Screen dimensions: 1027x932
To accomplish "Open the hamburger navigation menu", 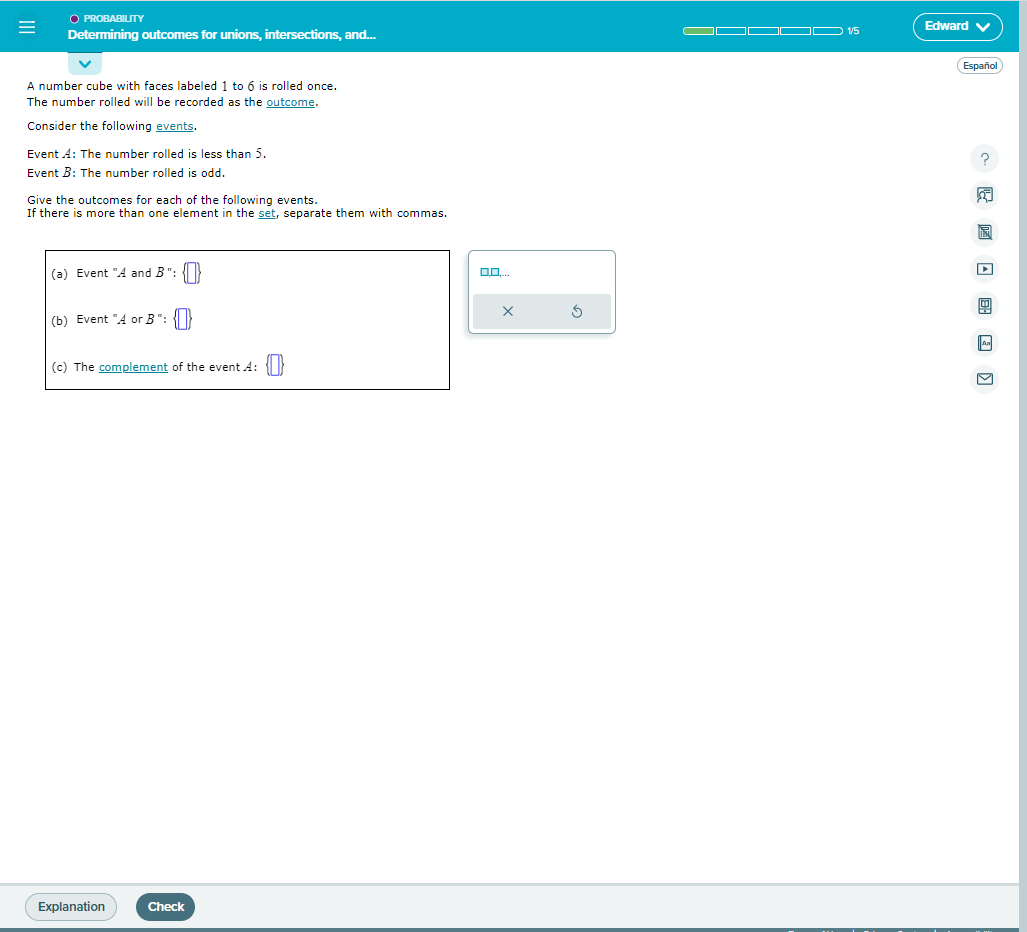I will pyautogui.click(x=27, y=27).
